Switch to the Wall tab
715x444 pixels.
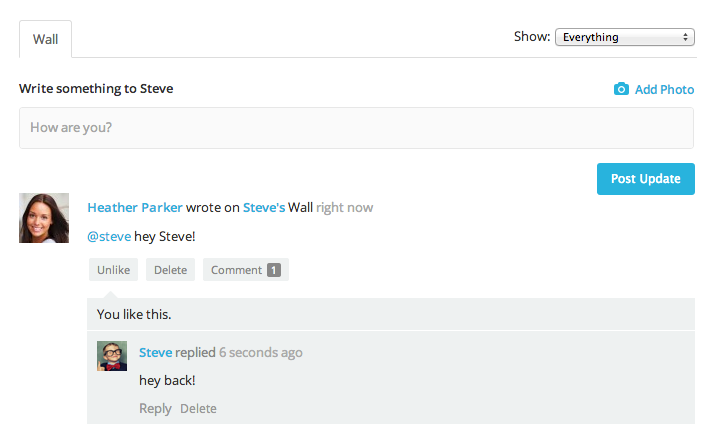45,39
